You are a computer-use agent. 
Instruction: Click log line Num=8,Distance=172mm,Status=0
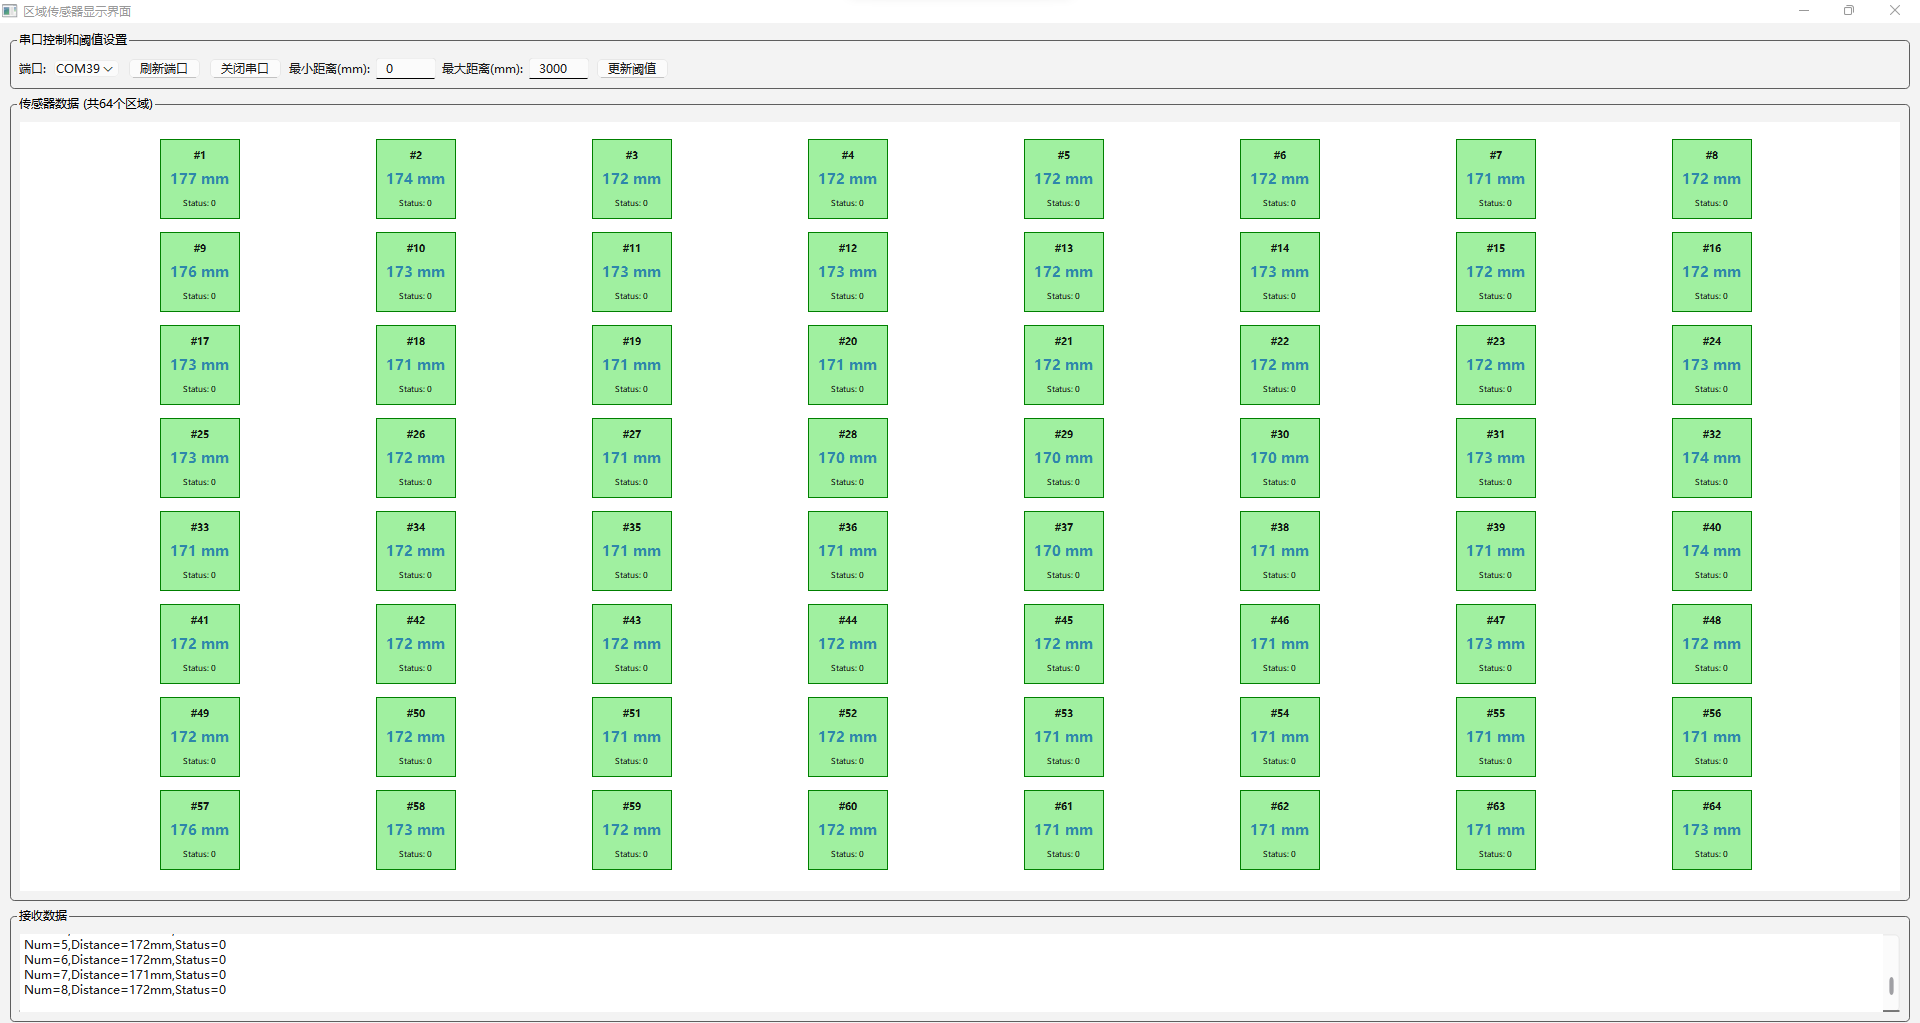click(x=125, y=990)
